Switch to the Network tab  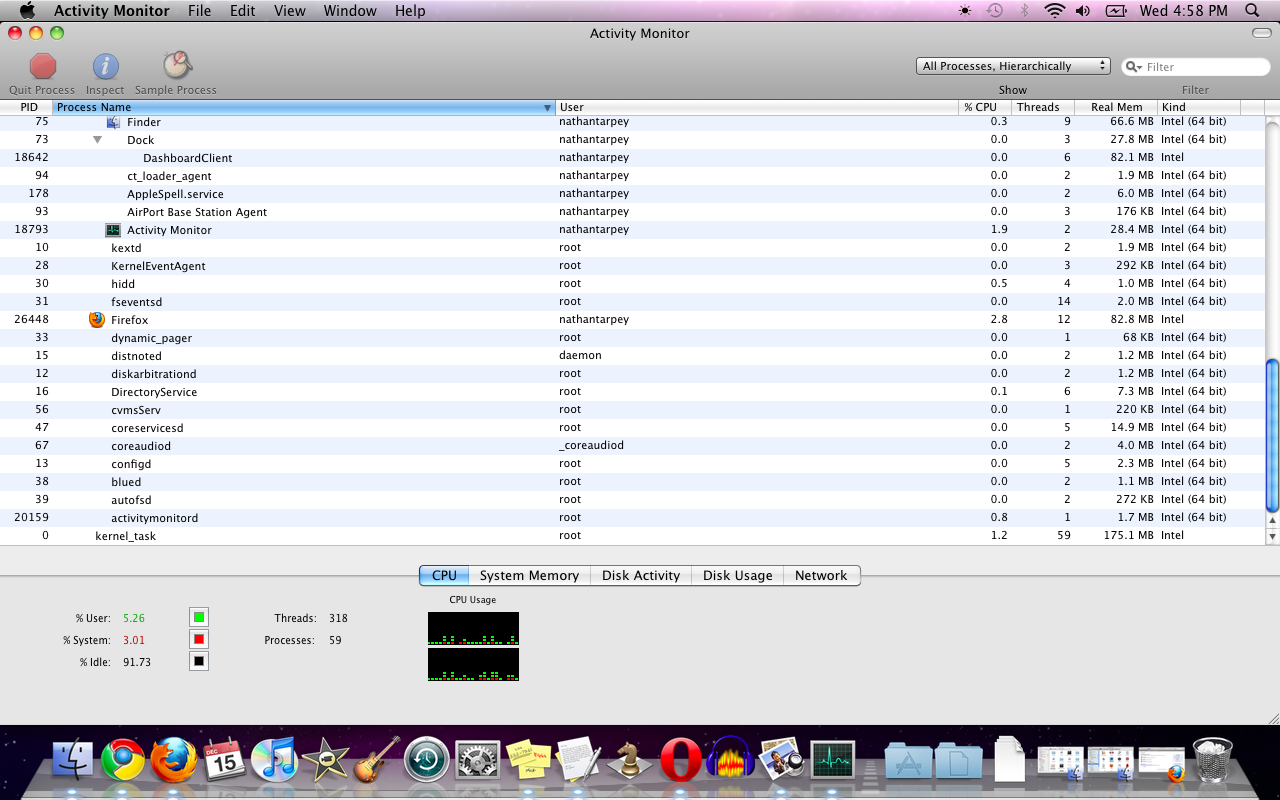(821, 575)
